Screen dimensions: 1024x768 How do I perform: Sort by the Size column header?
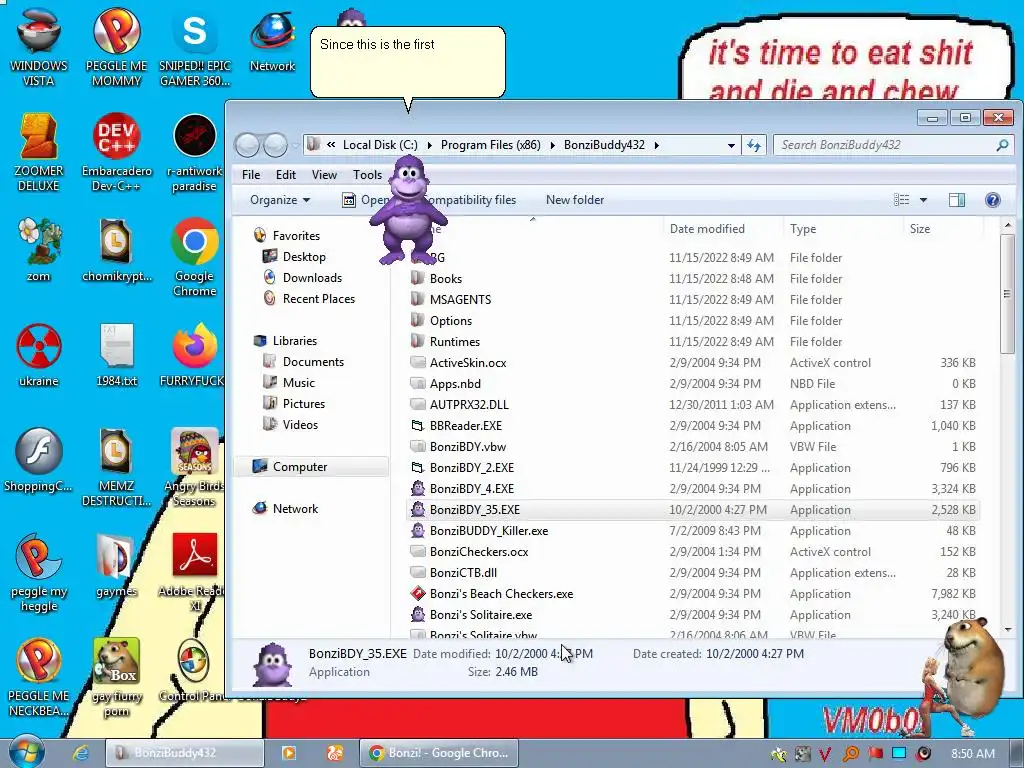click(x=943, y=229)
